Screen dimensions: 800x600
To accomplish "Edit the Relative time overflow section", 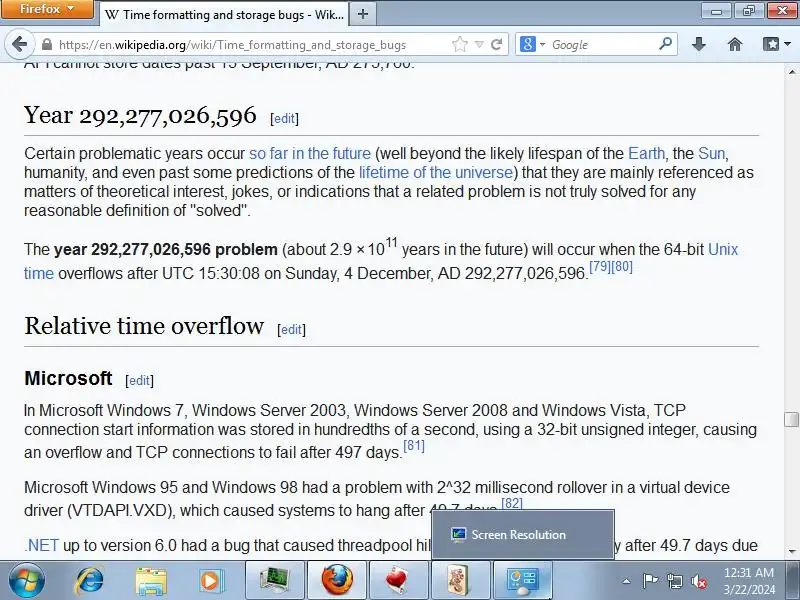I will (x=291, y=330).
